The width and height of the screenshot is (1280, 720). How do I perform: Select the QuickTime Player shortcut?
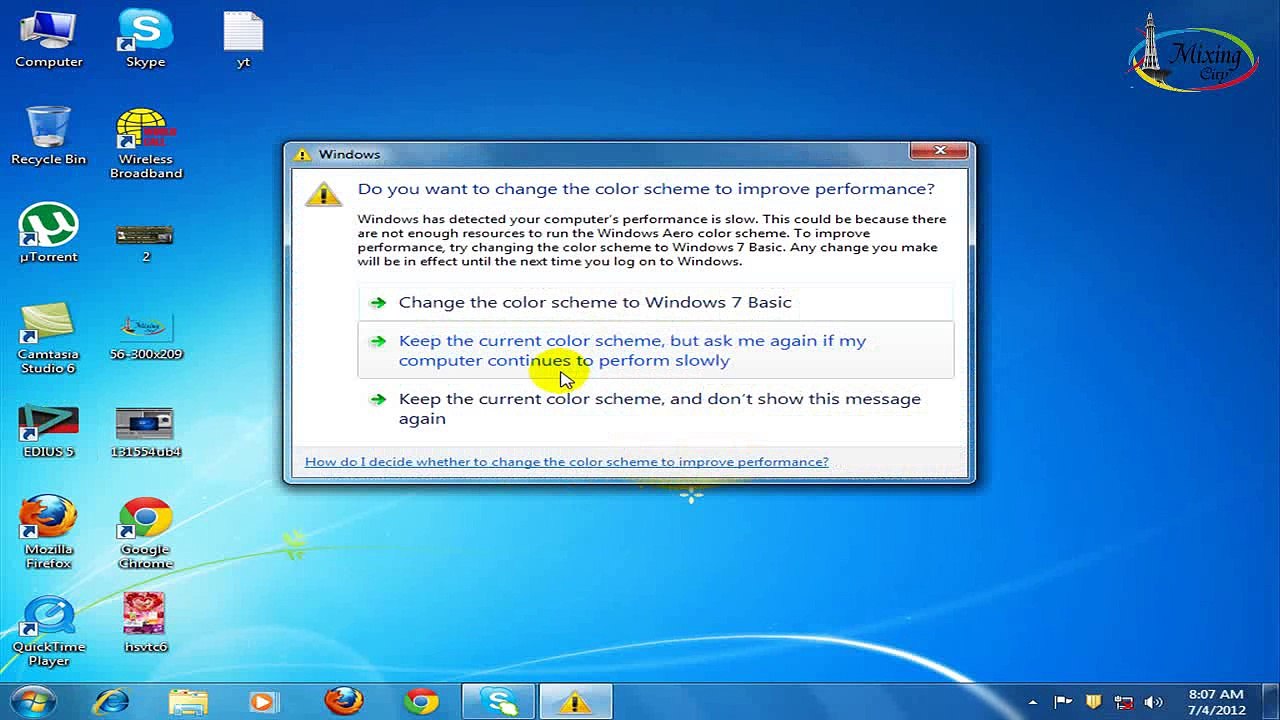click(48, 630)
